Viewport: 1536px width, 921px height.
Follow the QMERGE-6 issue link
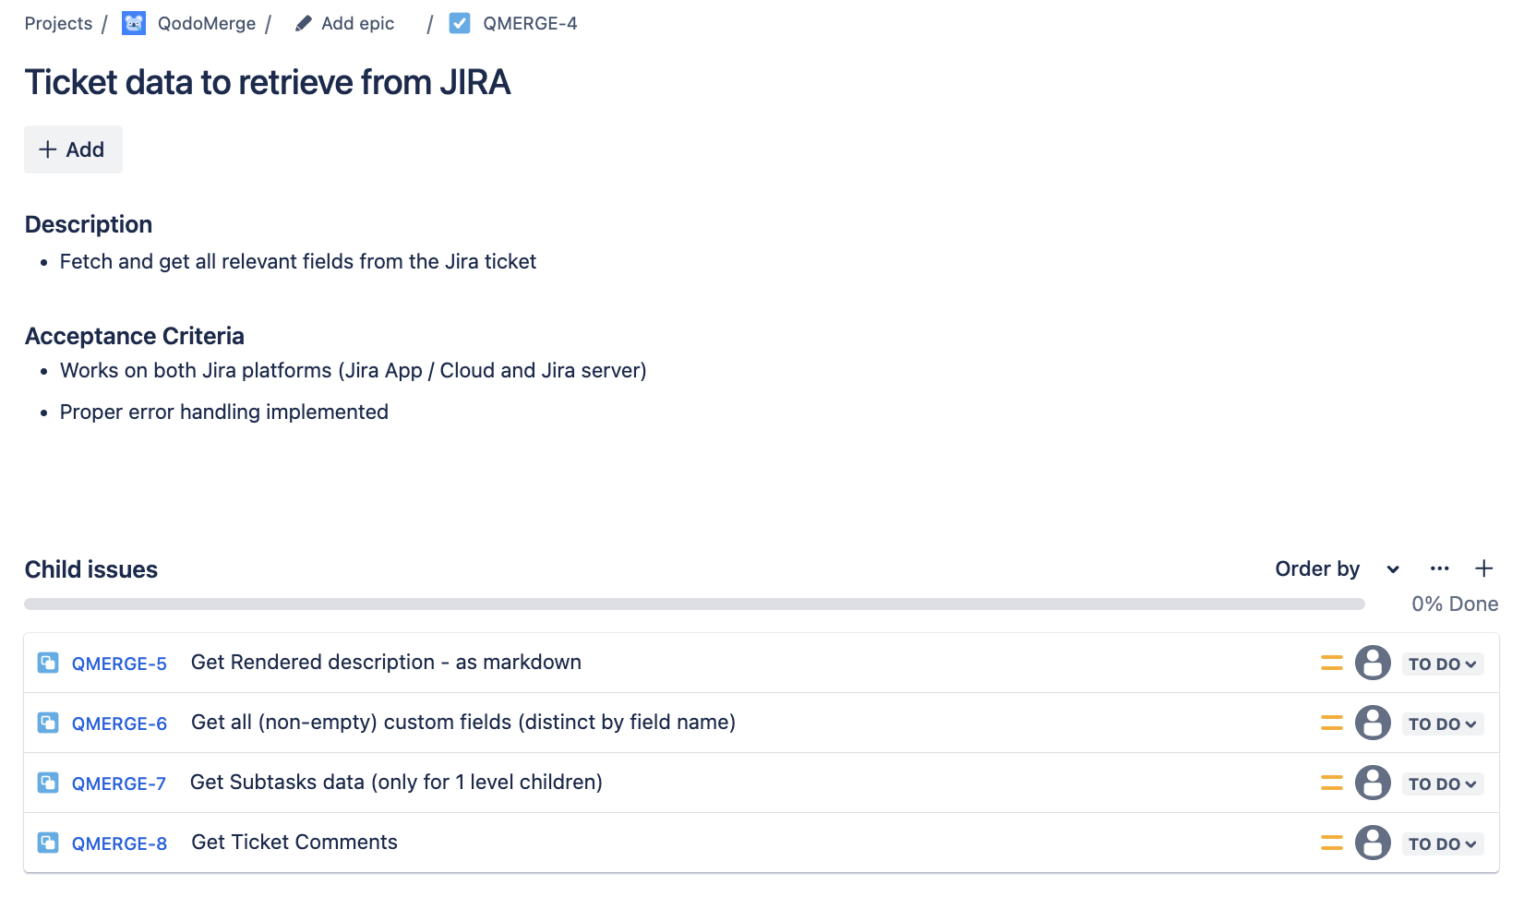point(119,722)
